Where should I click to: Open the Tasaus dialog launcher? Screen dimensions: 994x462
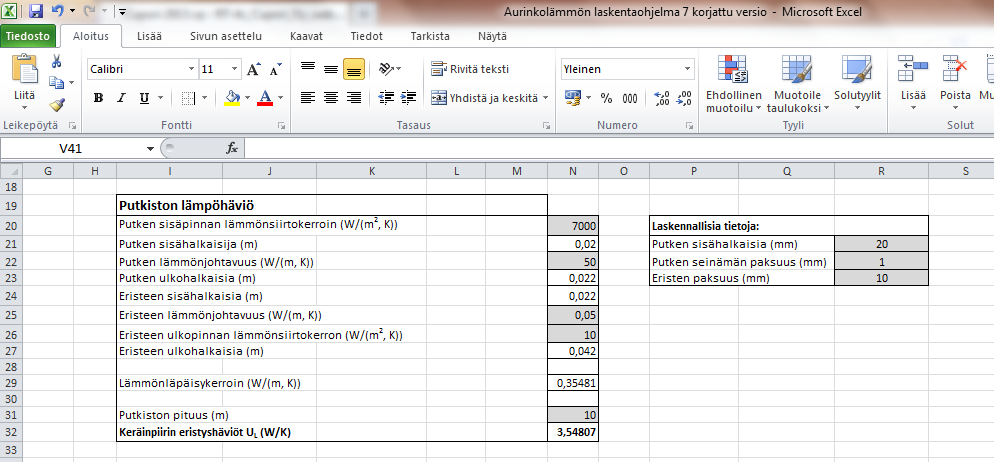[x=546, y=126]
